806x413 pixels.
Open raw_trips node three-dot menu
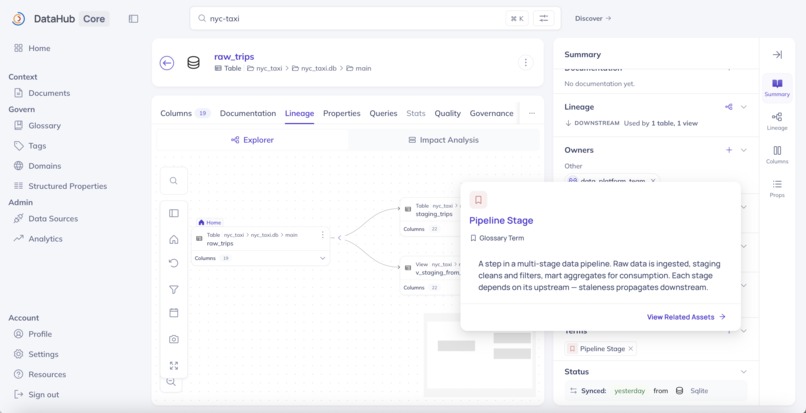[322, 235]
